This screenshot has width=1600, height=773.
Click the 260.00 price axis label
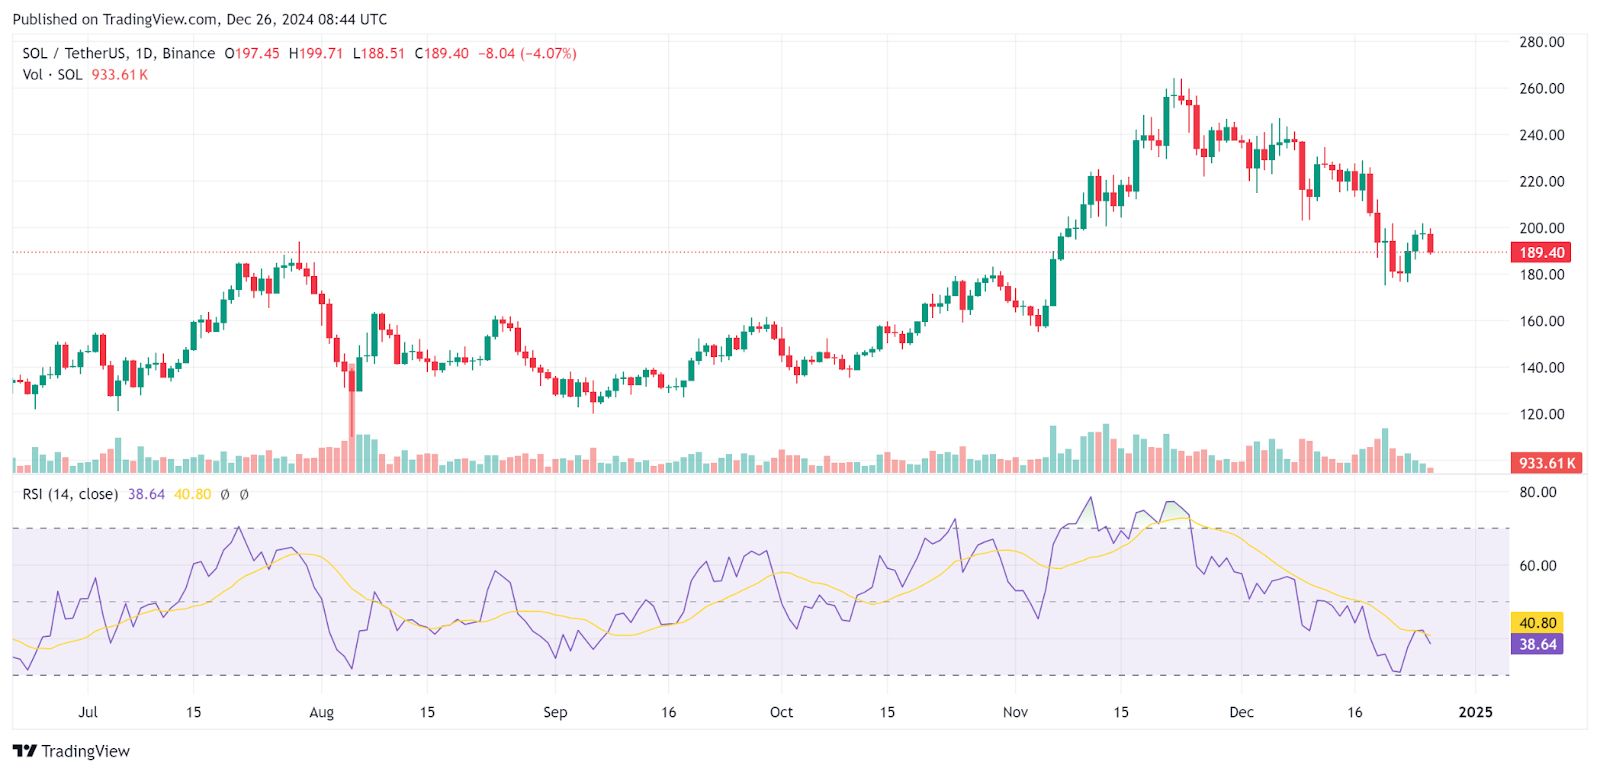click(1541, 88)
